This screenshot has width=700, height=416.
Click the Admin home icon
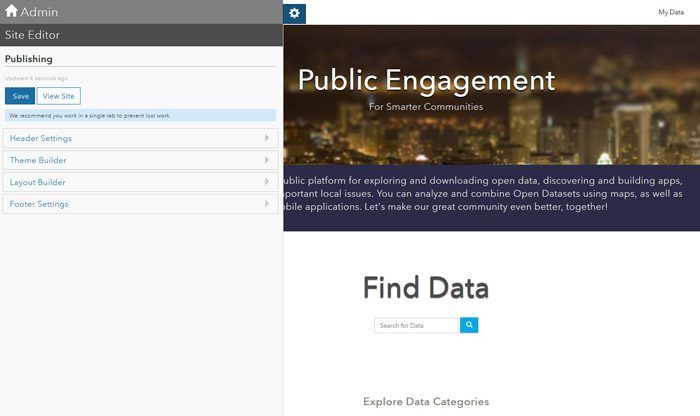point(12,12)
